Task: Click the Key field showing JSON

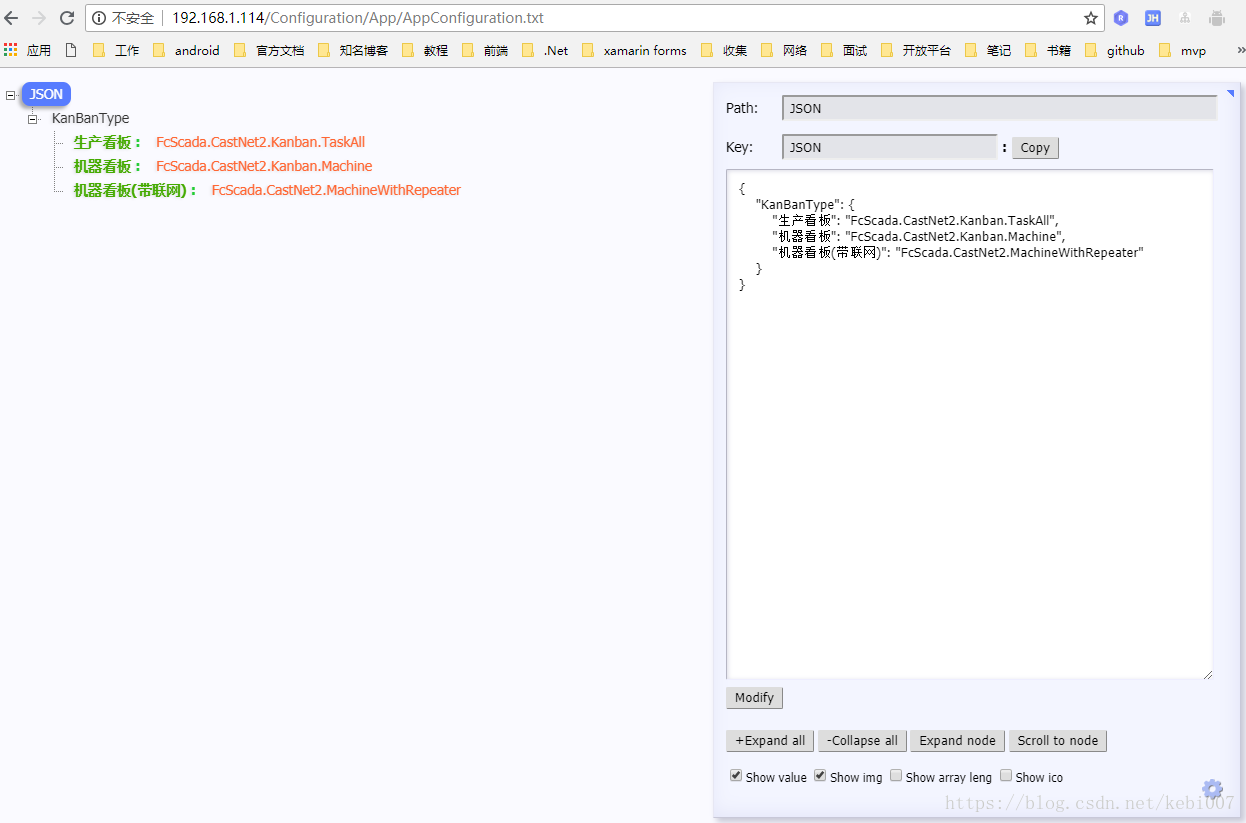Action: point(889,147)
